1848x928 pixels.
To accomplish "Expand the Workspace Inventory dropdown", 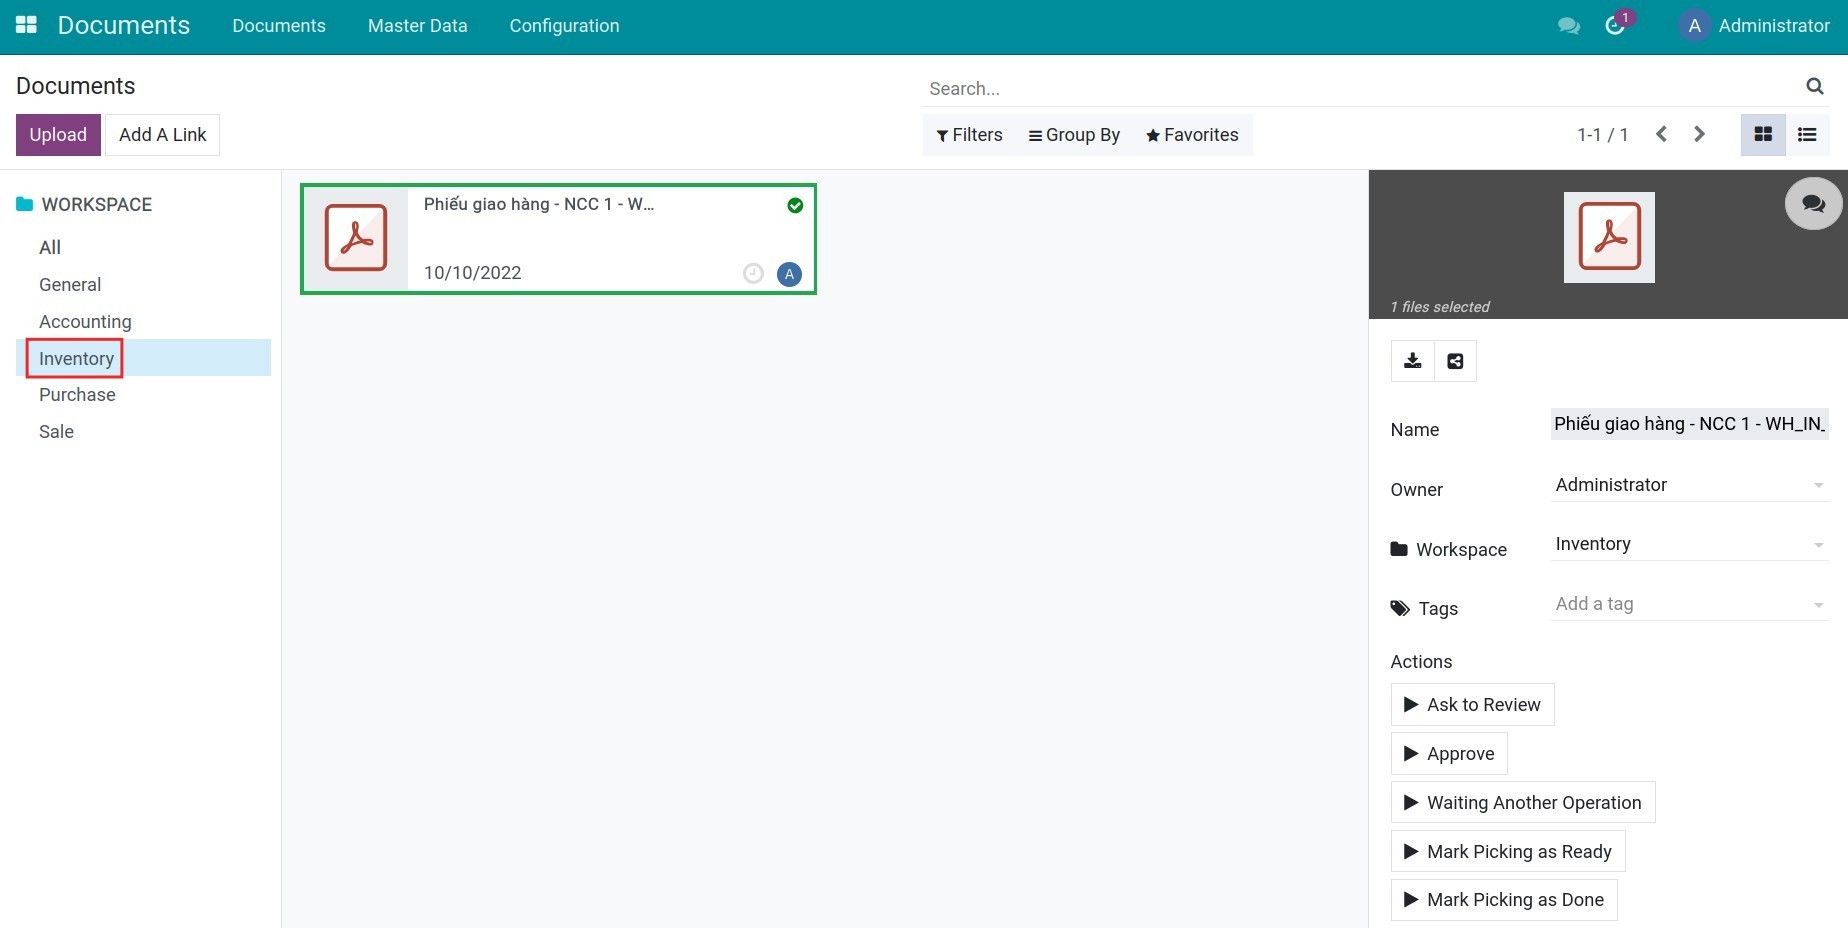I will point(1689,544).
